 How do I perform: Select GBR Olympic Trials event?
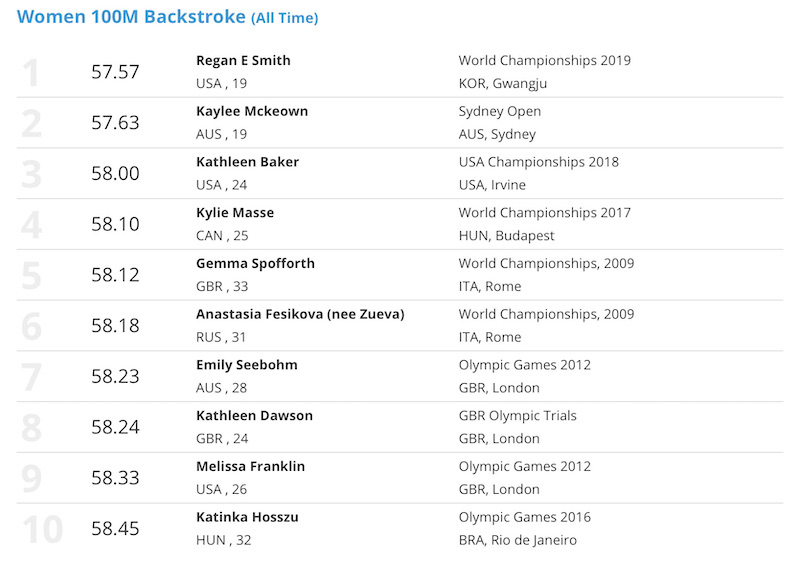tap(518, 416)
